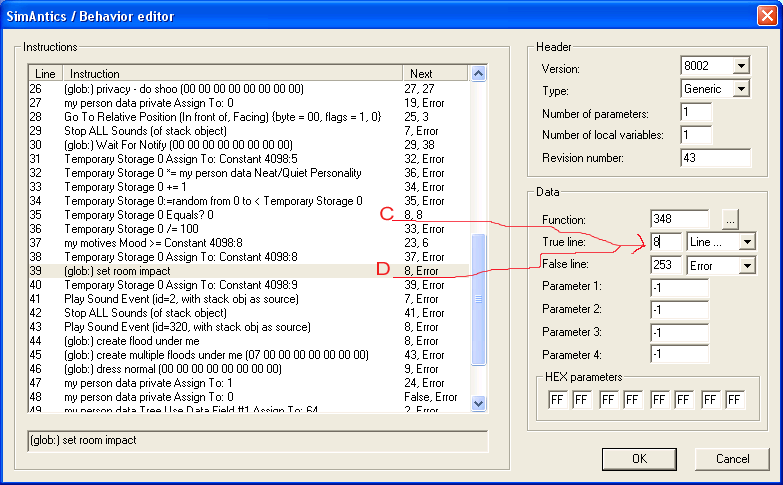The image size is (783, 485).
Task: Select line 37 my motives Mood instruction
Action: pos(248,243)
